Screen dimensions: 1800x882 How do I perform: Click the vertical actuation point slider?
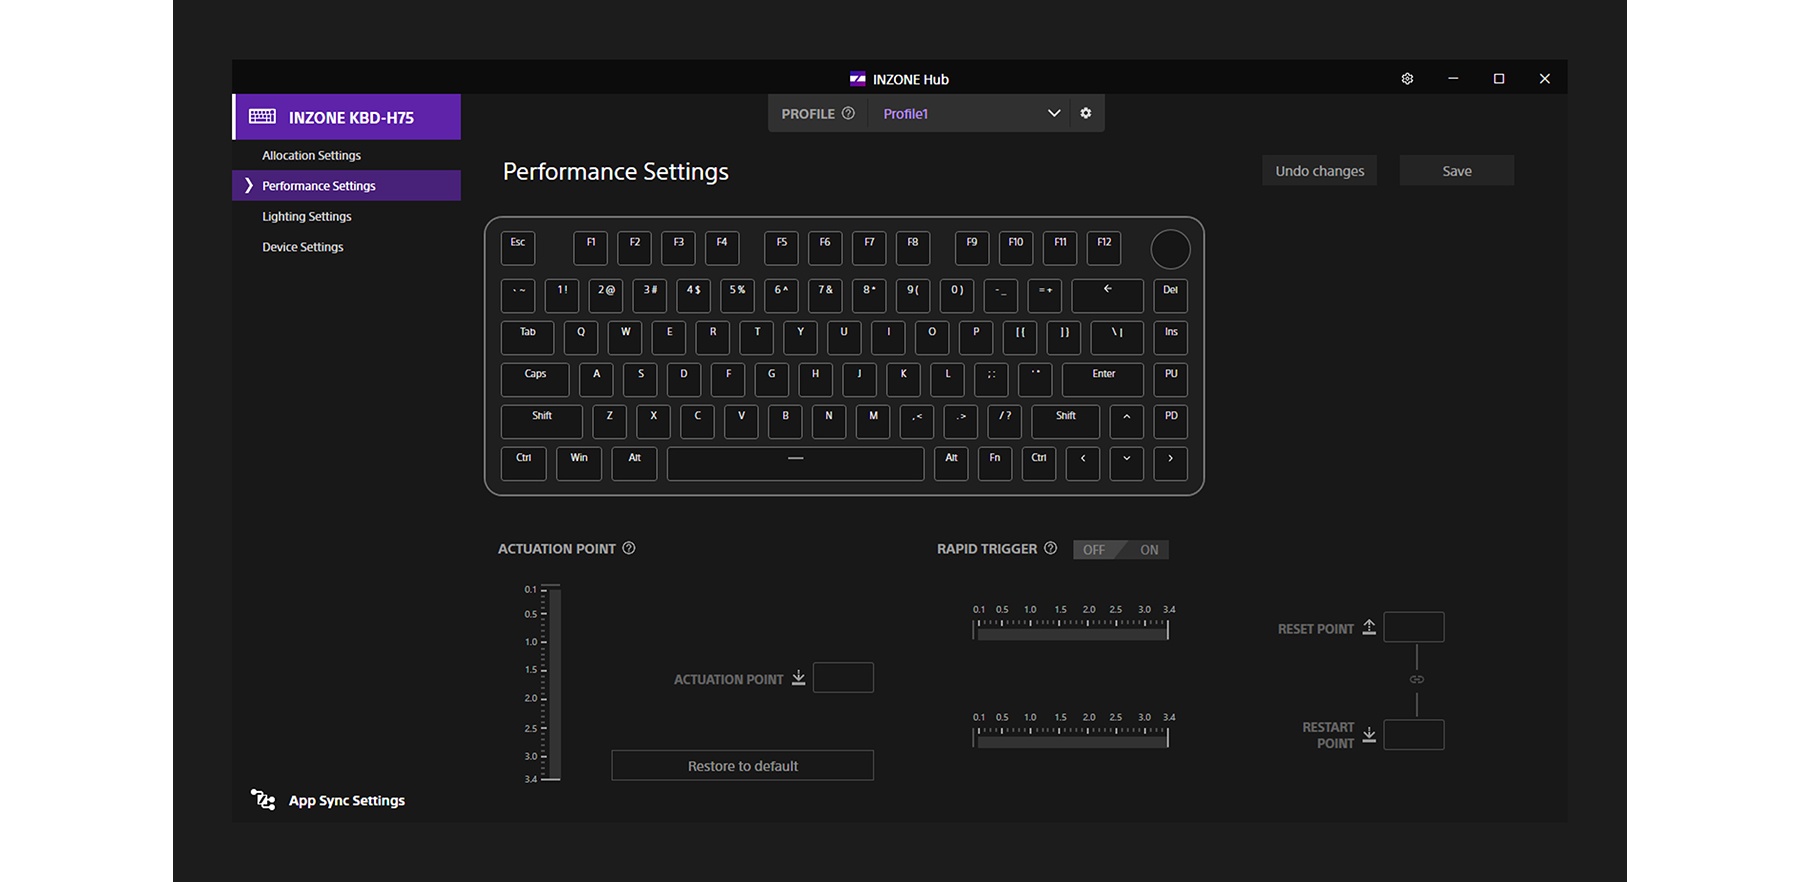pos(553,684)
